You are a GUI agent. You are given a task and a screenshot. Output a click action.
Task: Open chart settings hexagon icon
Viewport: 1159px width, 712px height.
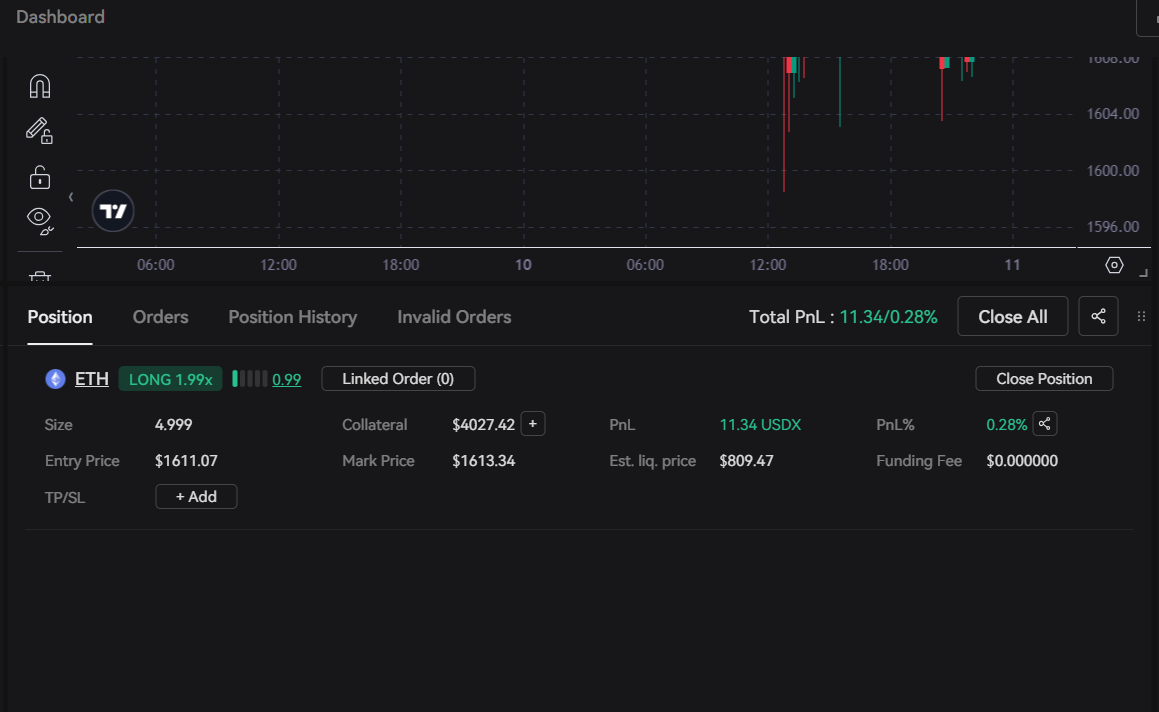point(1114,265)
